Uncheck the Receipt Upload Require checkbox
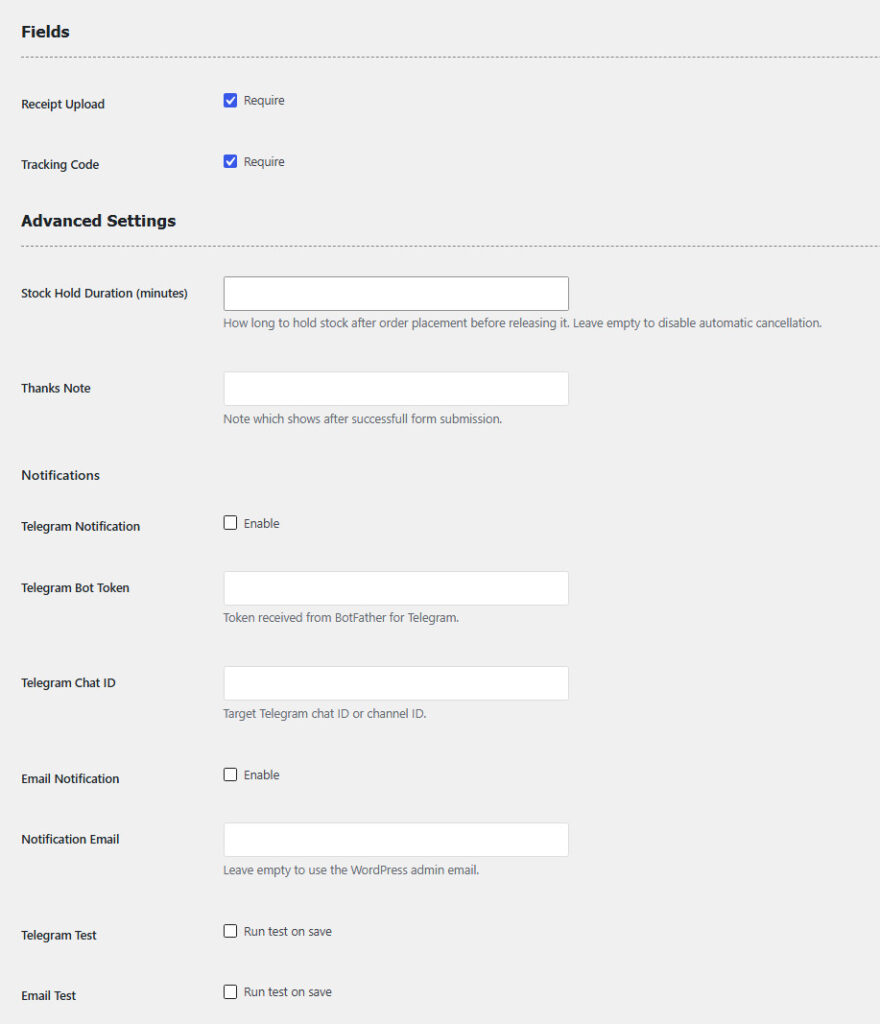The image size is (880, 1024). [x=230, y=101]
